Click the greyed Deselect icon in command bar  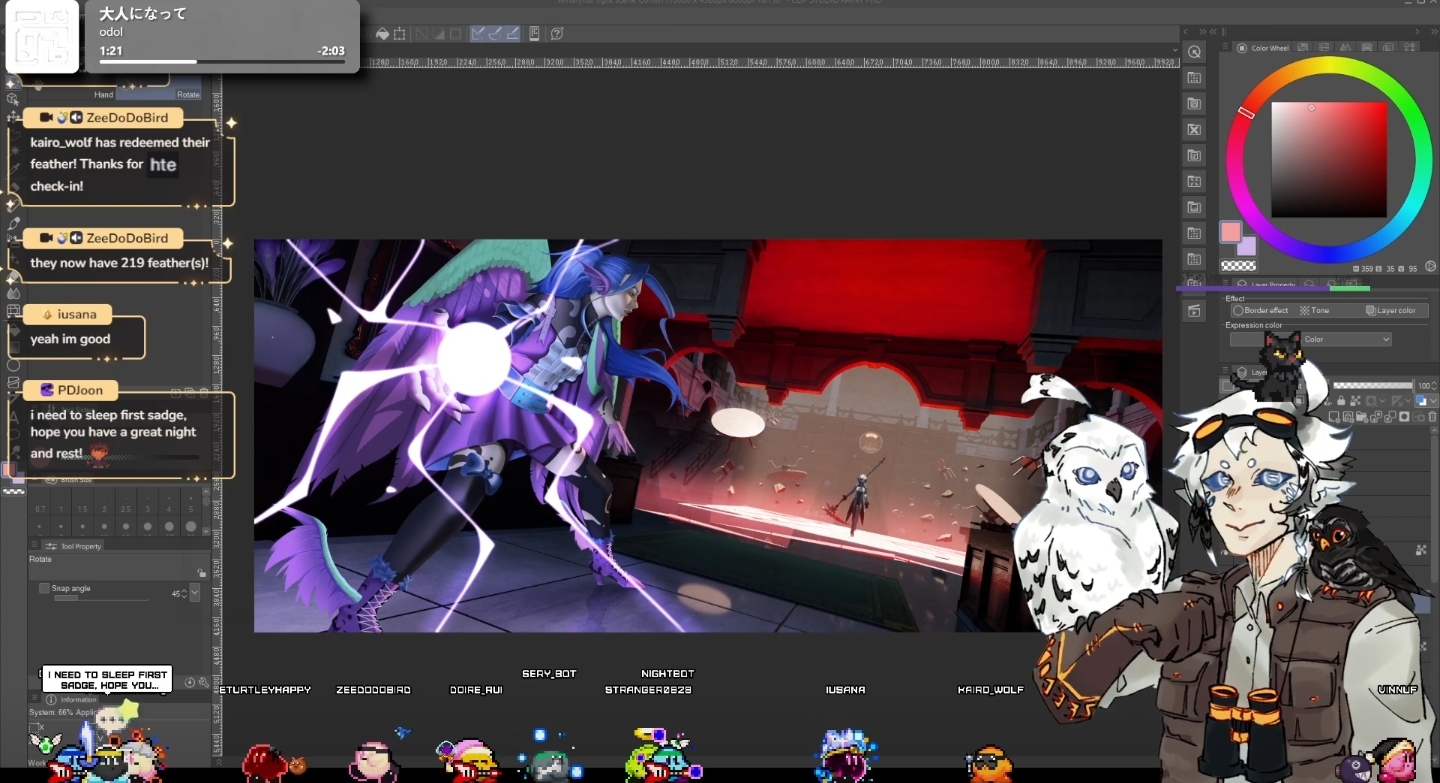coord(421,34)
